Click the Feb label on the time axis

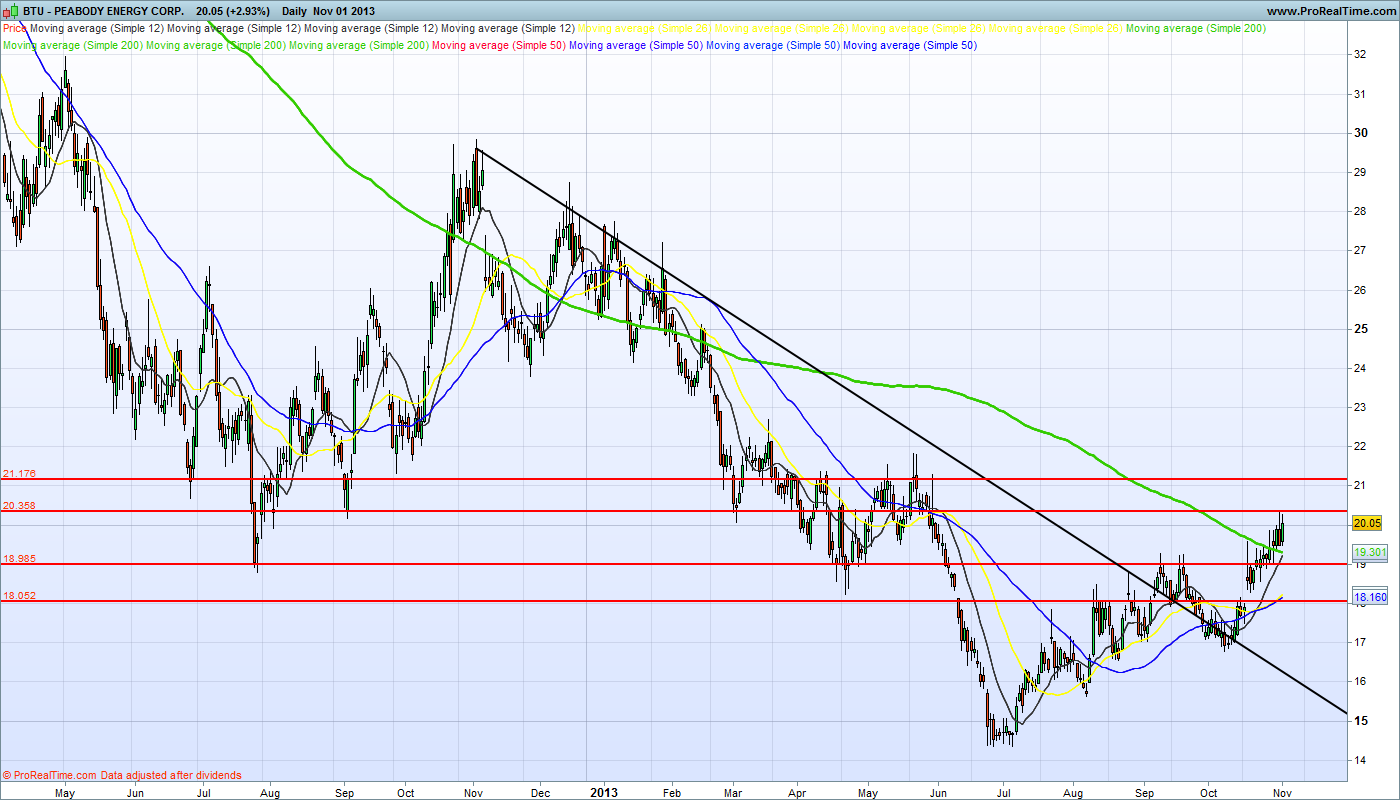tap(672, 792)
